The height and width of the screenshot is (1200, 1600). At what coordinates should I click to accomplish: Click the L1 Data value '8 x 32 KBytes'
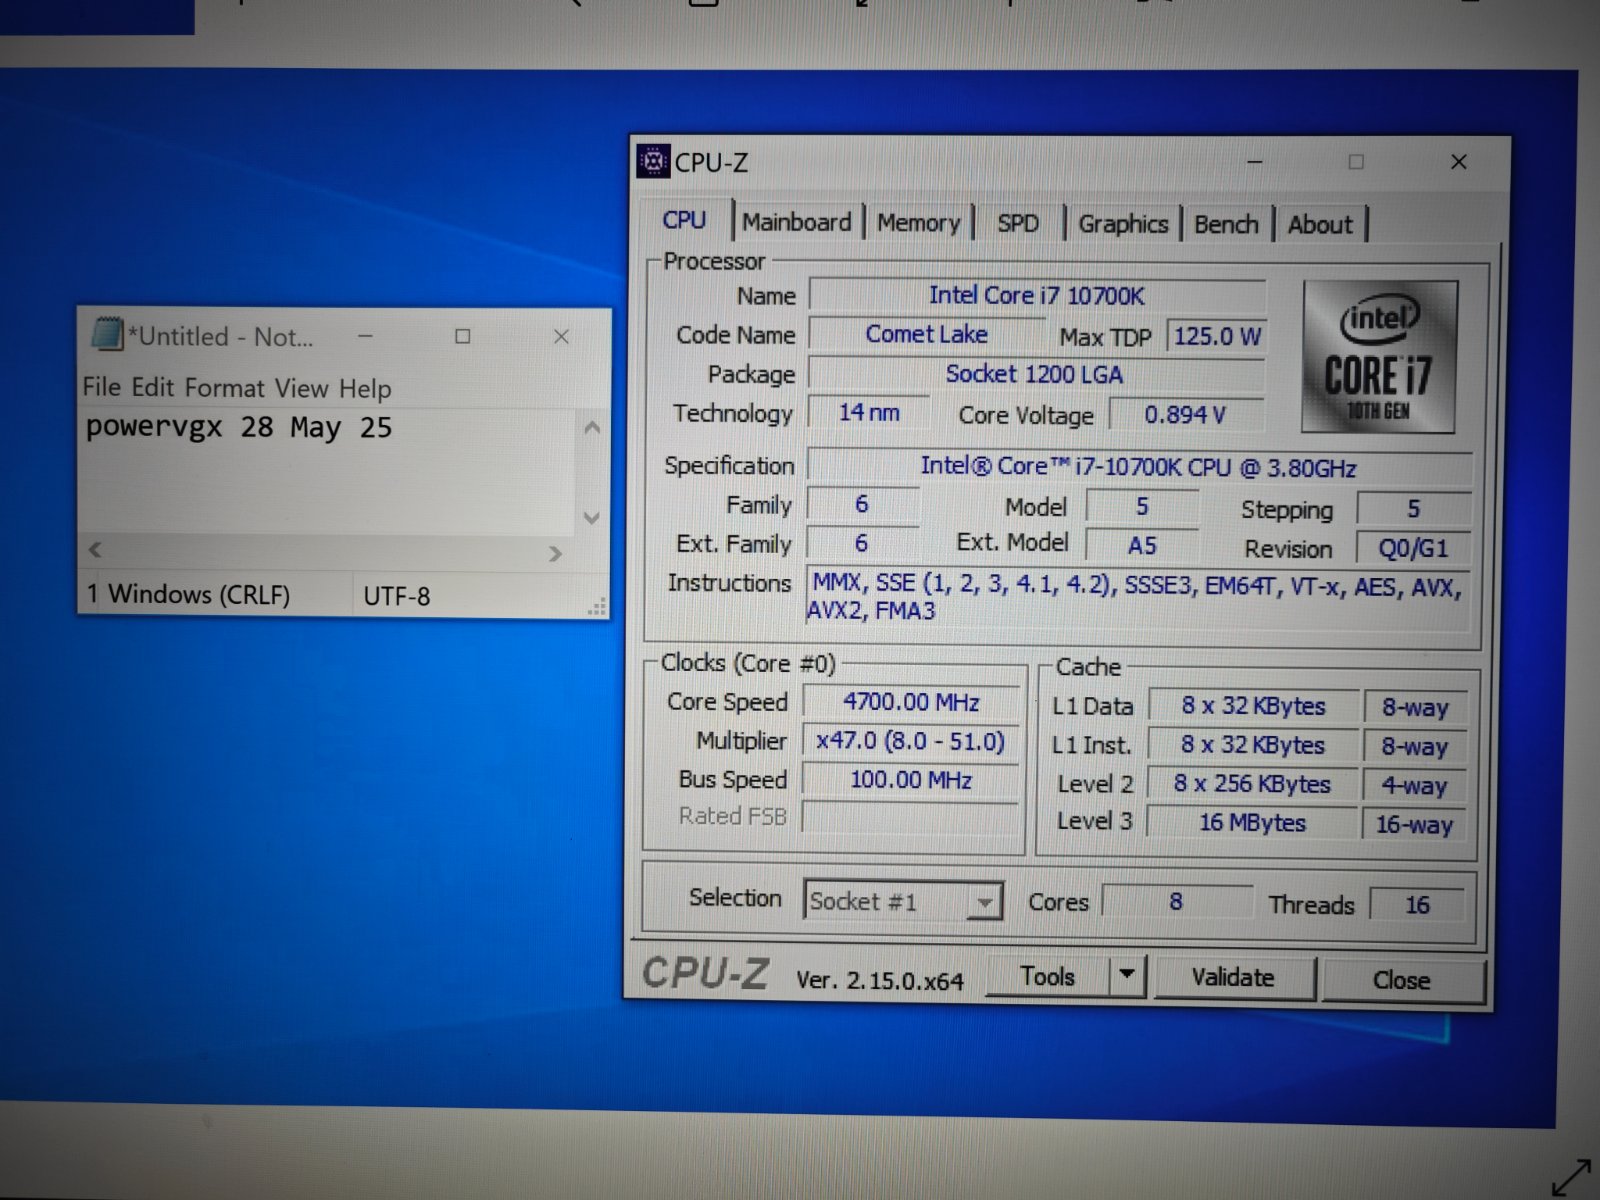point(1253,706)
